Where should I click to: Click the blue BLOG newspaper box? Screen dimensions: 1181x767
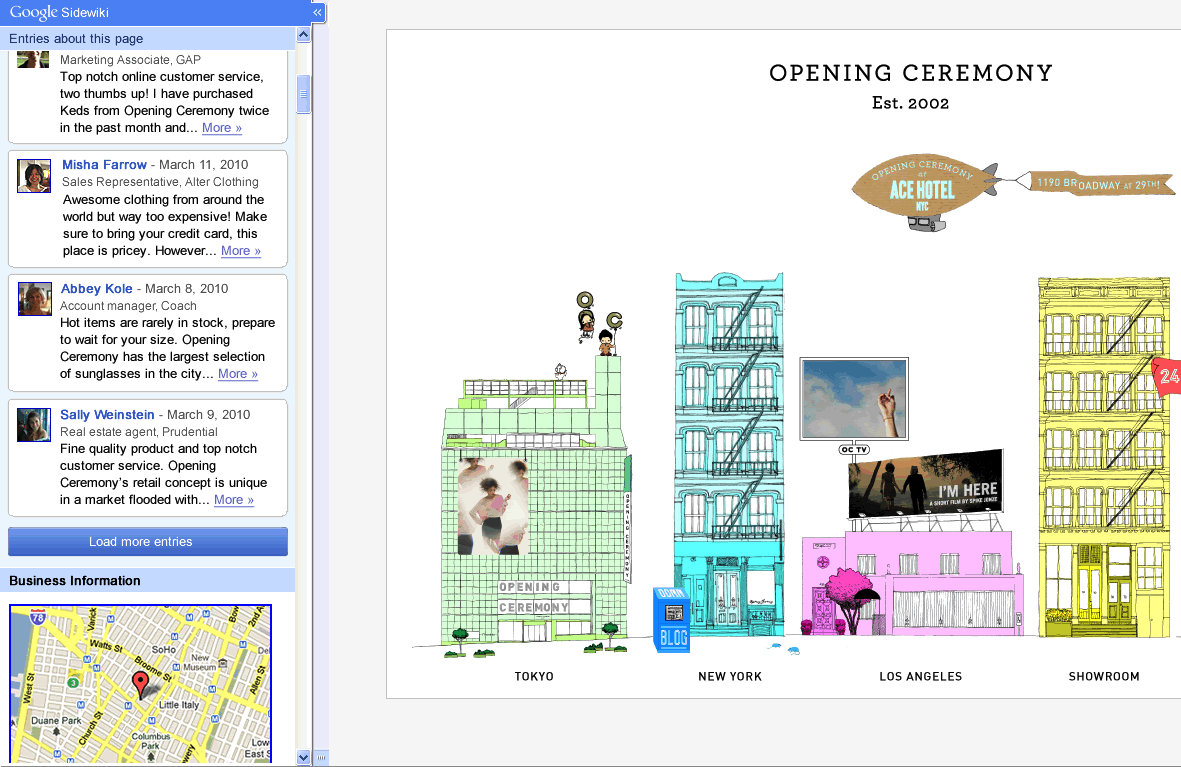pos(671,619)
